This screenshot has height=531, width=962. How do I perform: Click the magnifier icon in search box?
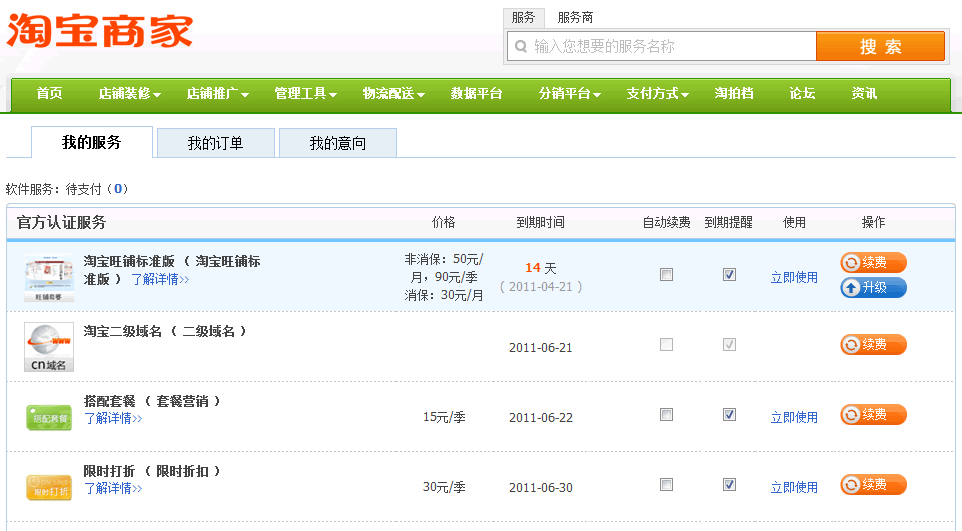[x=521, y=46]
